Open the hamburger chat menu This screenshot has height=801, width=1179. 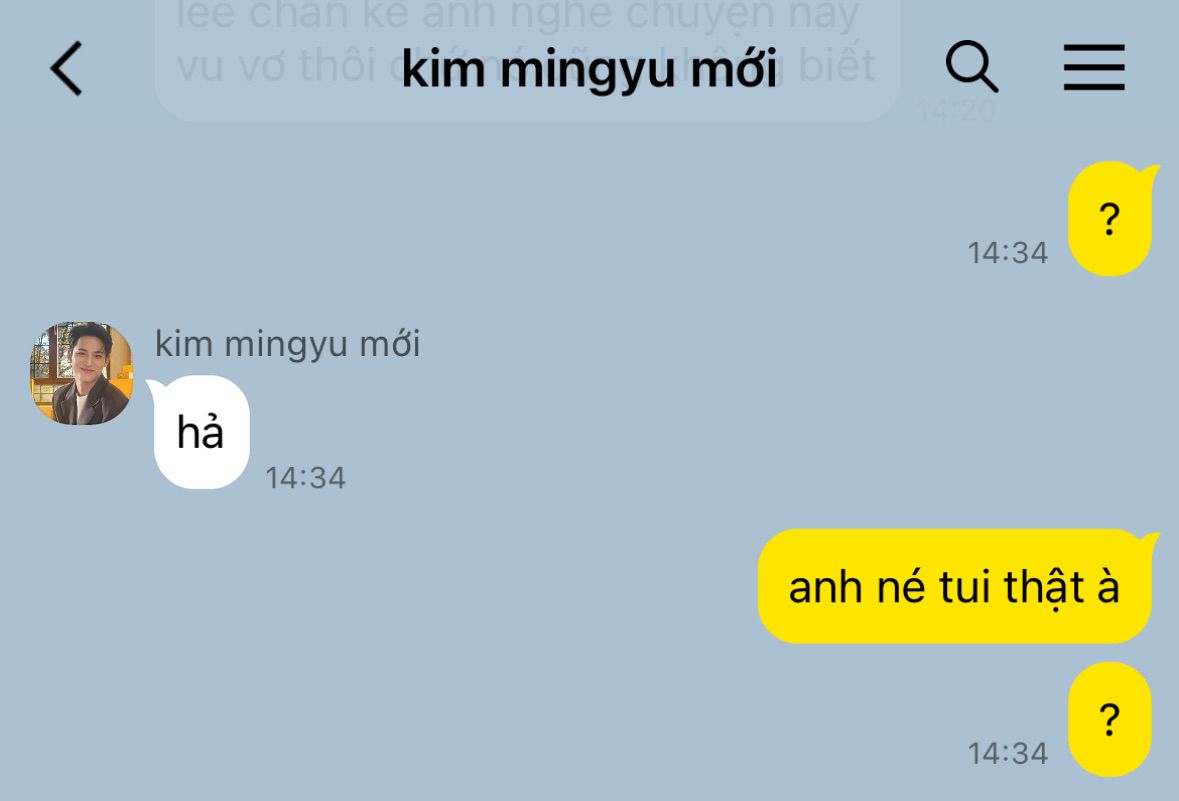coord(1094,67)
